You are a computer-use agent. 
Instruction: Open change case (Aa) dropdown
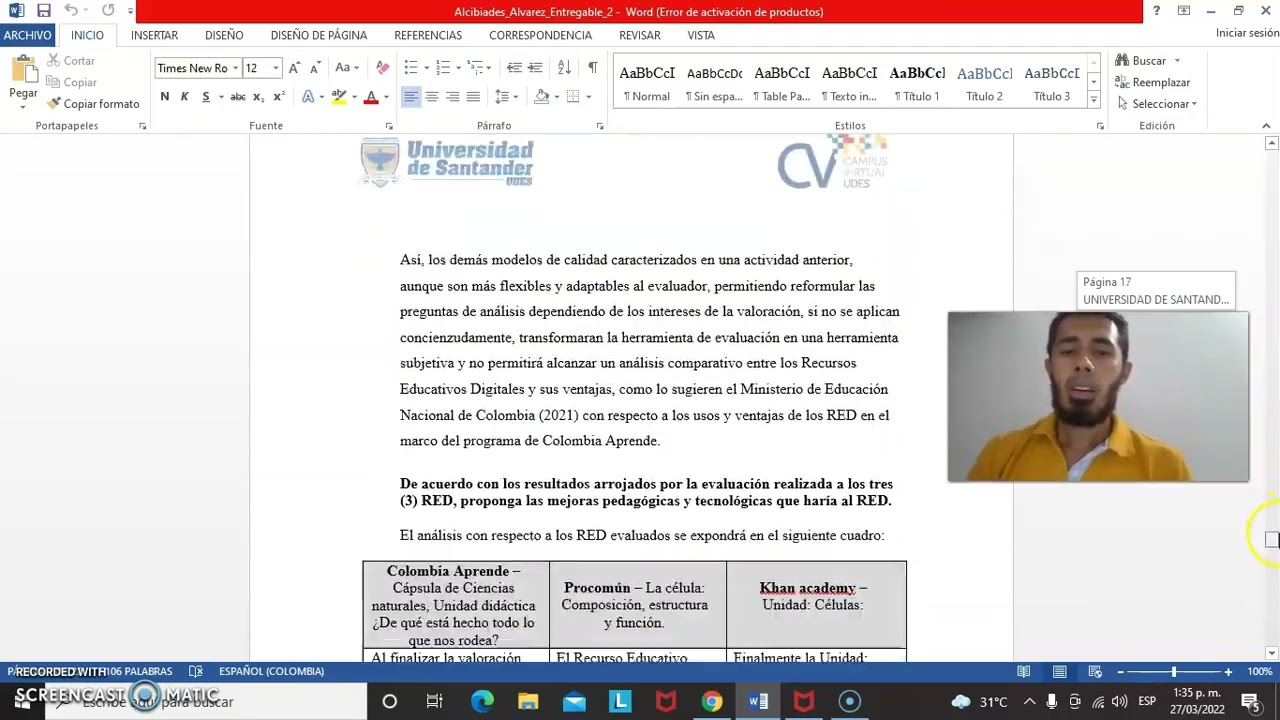pyautogui.click(x=346, y=68)
